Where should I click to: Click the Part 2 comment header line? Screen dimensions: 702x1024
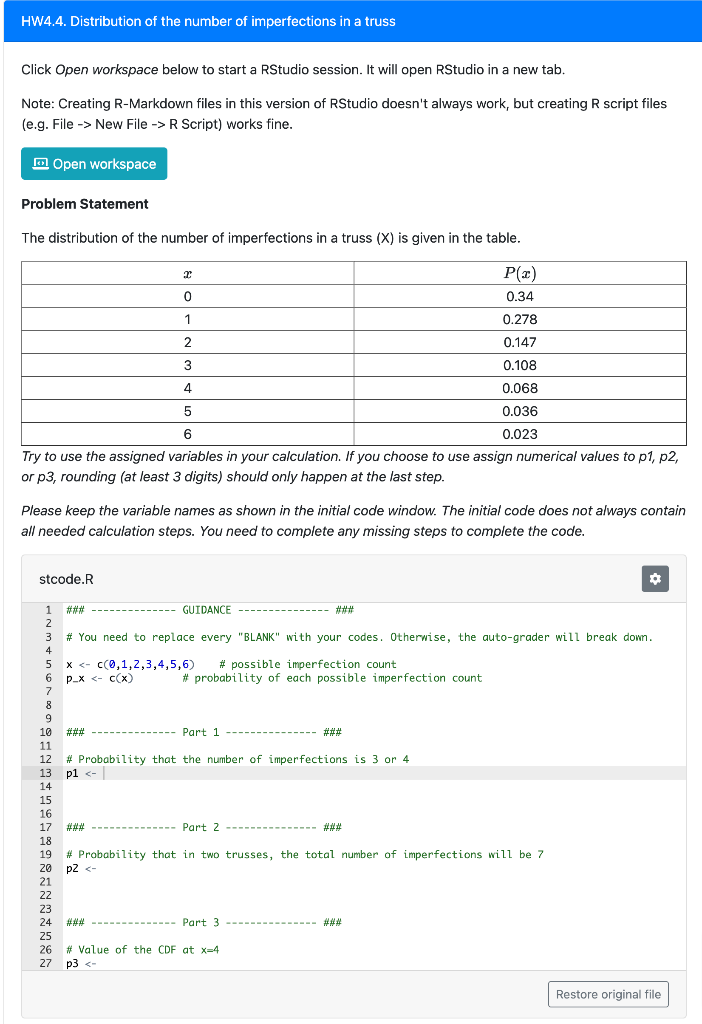coord(204,827)
